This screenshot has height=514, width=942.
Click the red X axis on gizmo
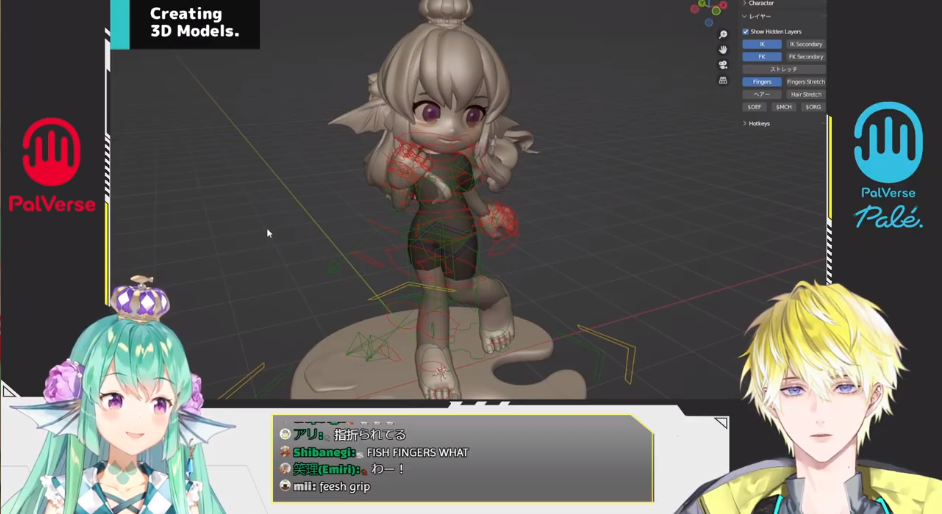pyautogui.click(x=723, y=5)
